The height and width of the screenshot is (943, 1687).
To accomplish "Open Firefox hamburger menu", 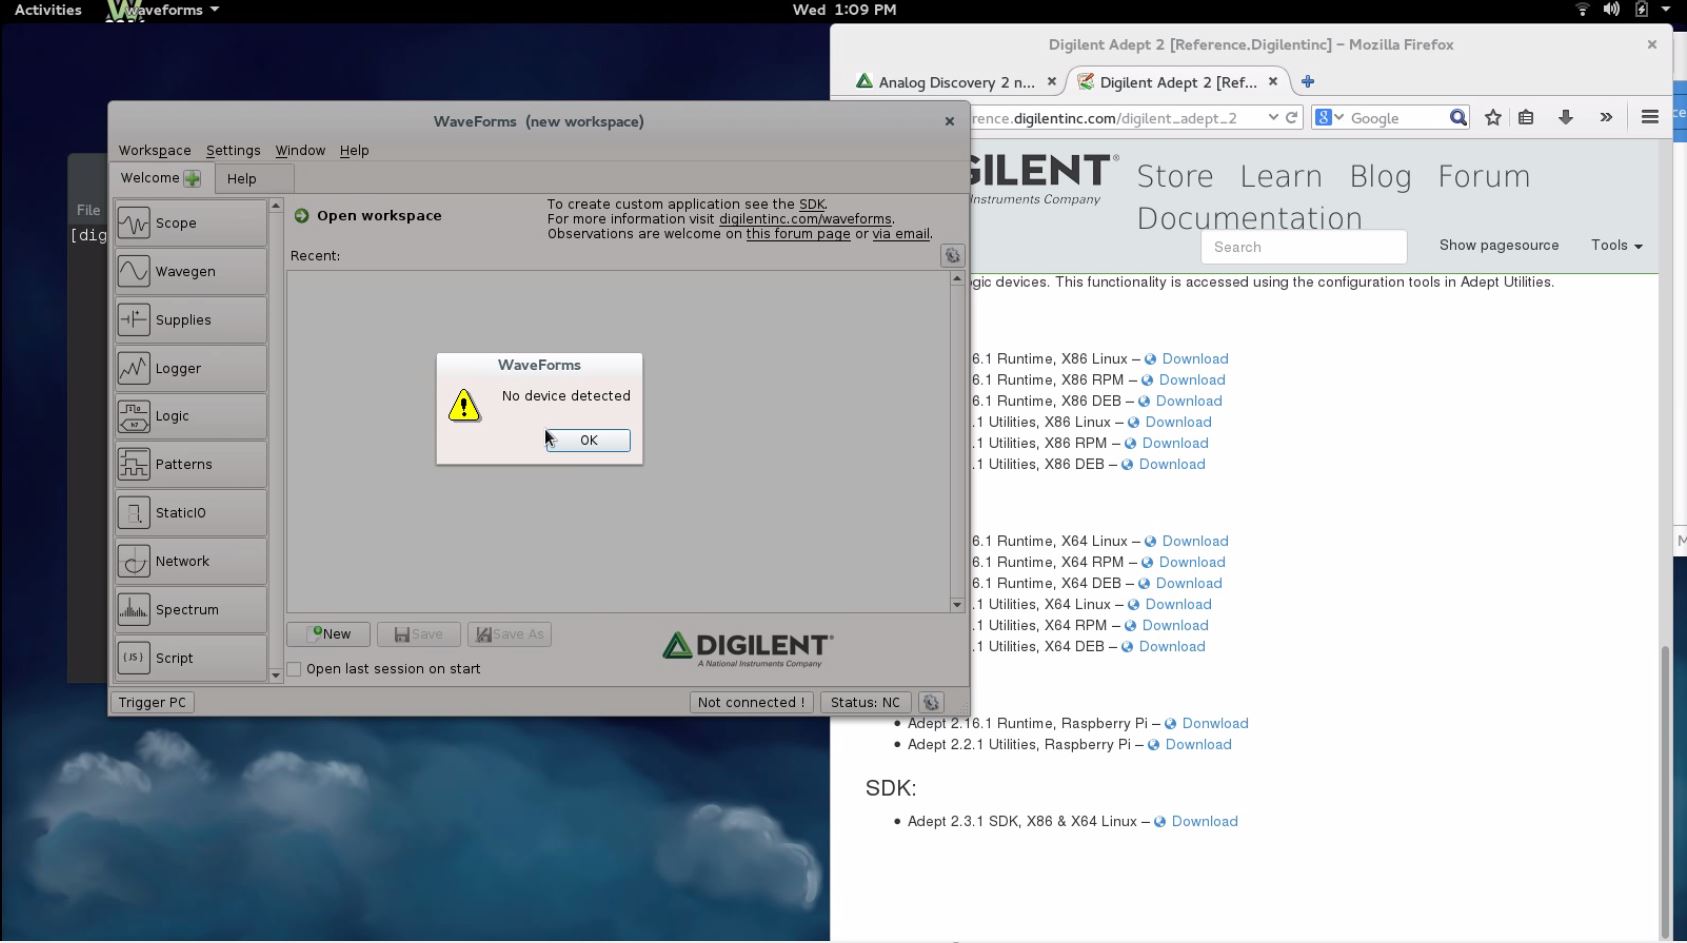I will click(1650, 118).
